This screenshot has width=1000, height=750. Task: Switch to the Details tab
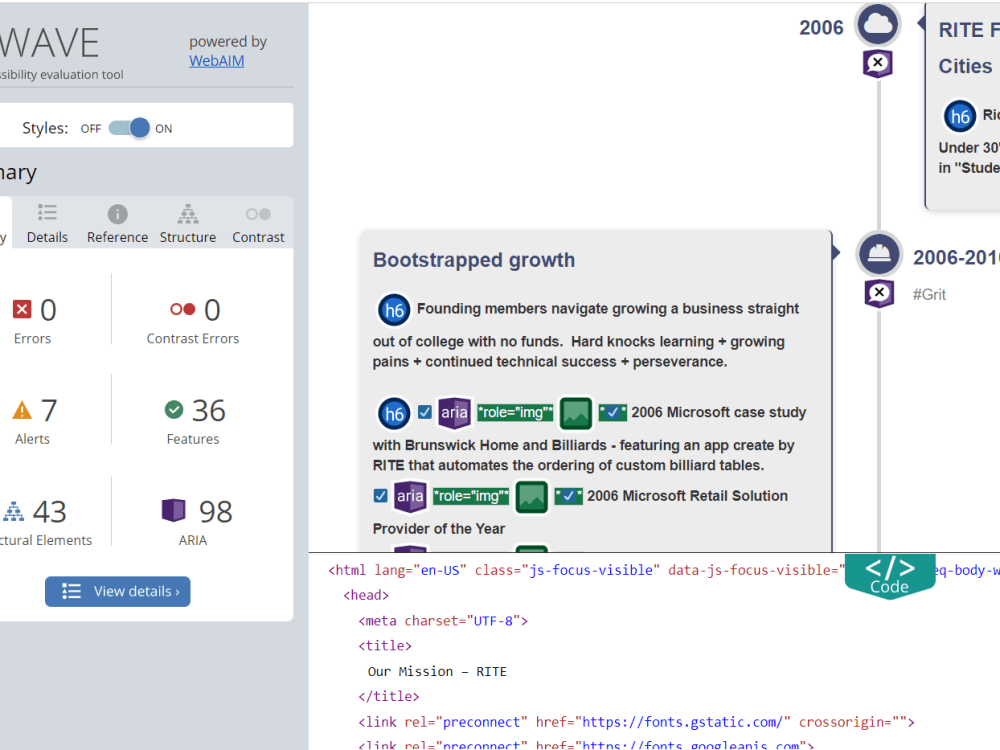pos(47,224)
